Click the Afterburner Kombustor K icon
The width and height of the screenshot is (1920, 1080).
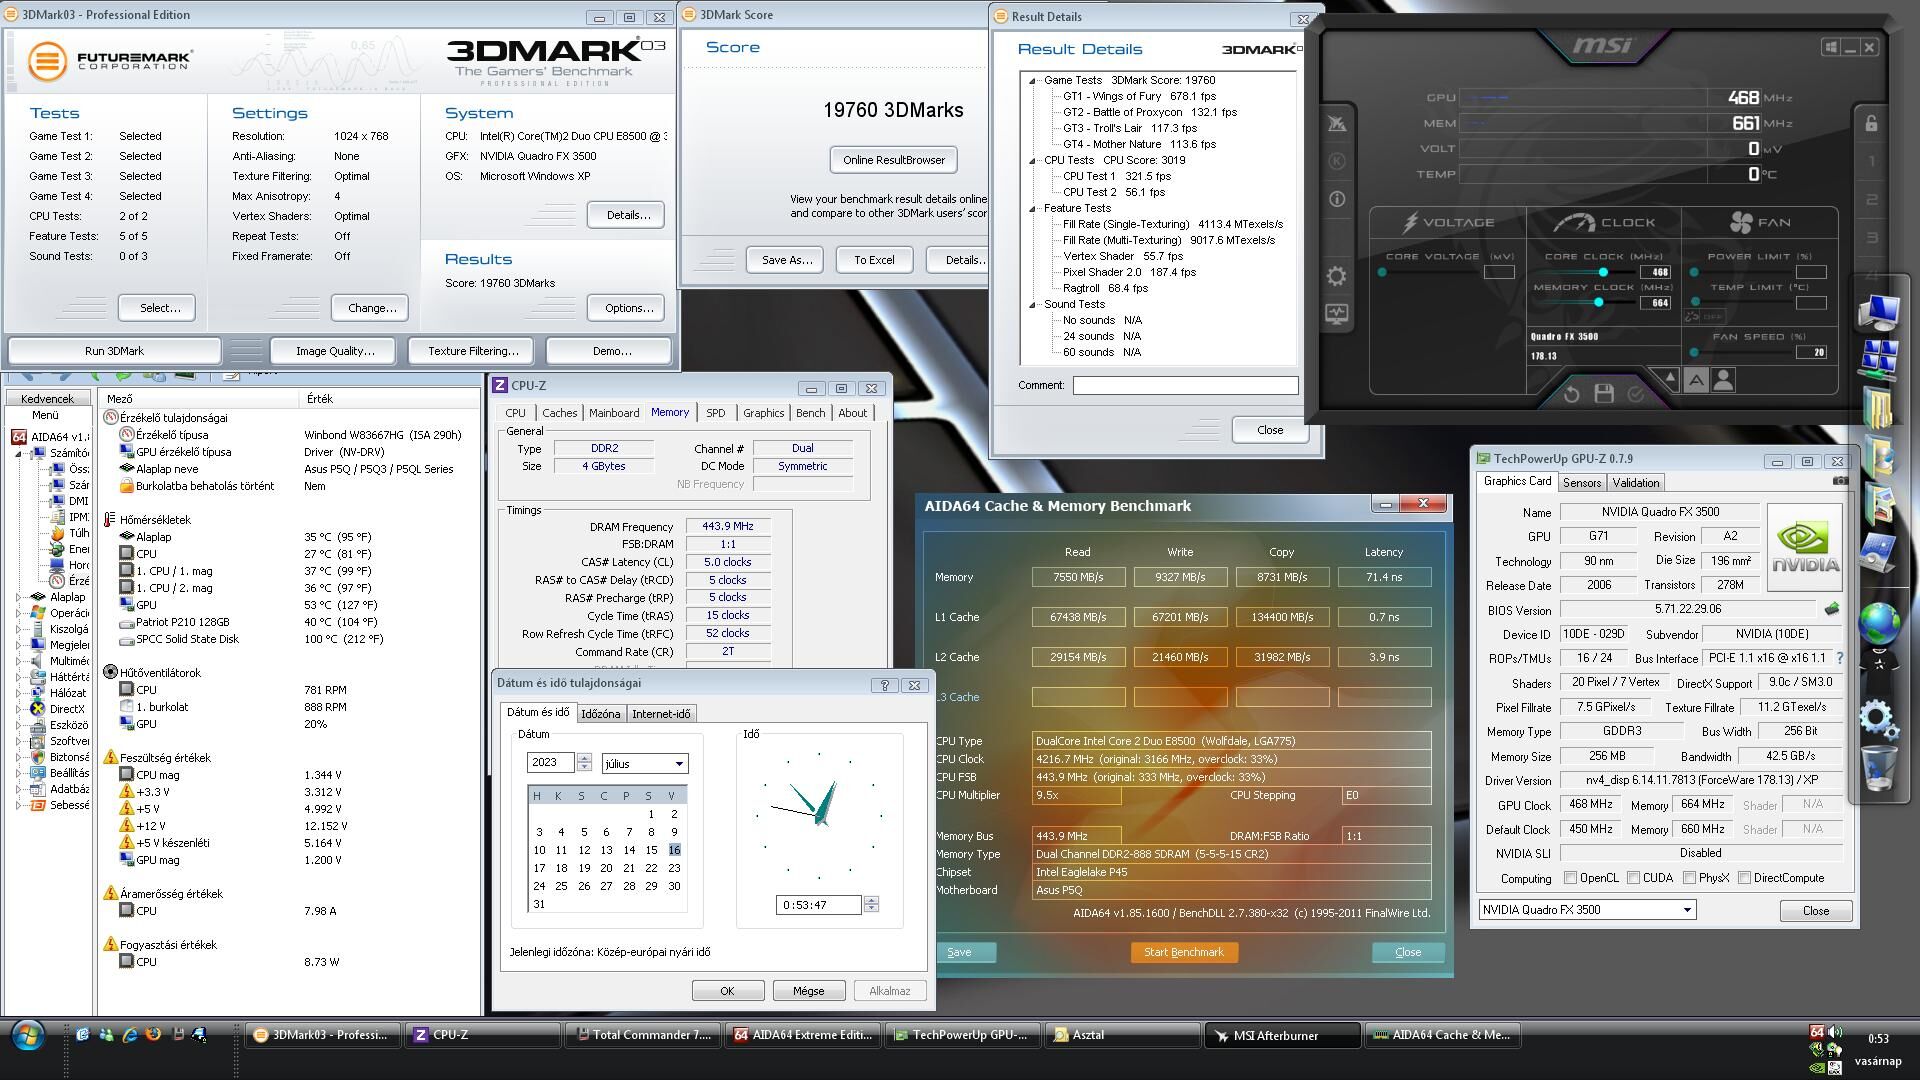tap(1337, 161)
